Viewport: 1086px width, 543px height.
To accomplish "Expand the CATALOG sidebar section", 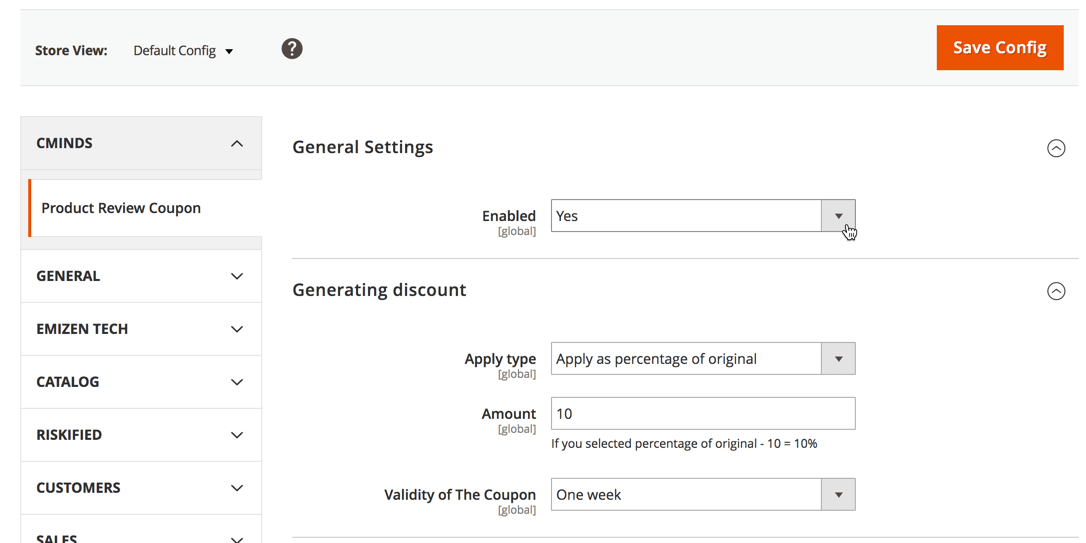I will click(x=141, y=382).
